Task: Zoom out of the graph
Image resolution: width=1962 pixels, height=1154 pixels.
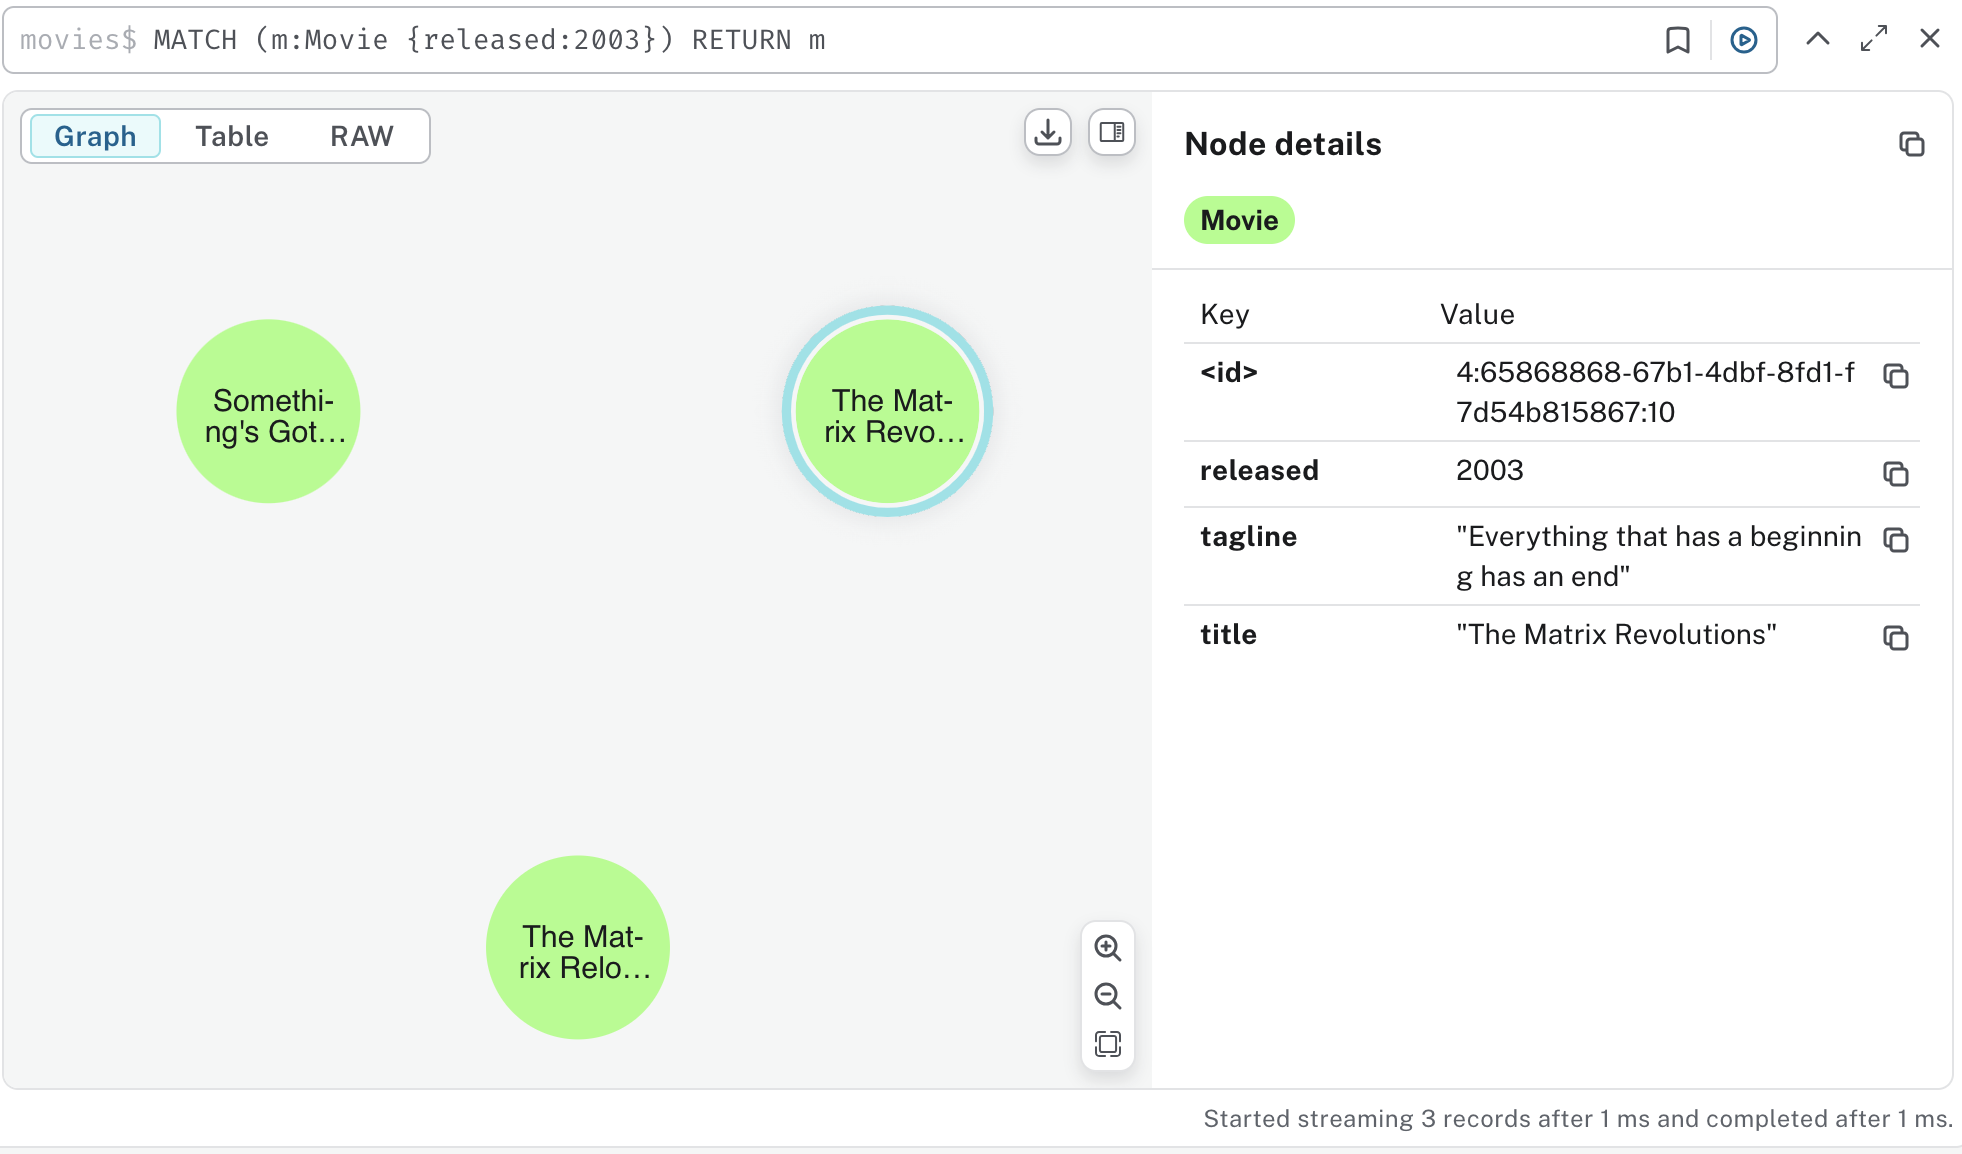Action: [x=1107, y=996]
